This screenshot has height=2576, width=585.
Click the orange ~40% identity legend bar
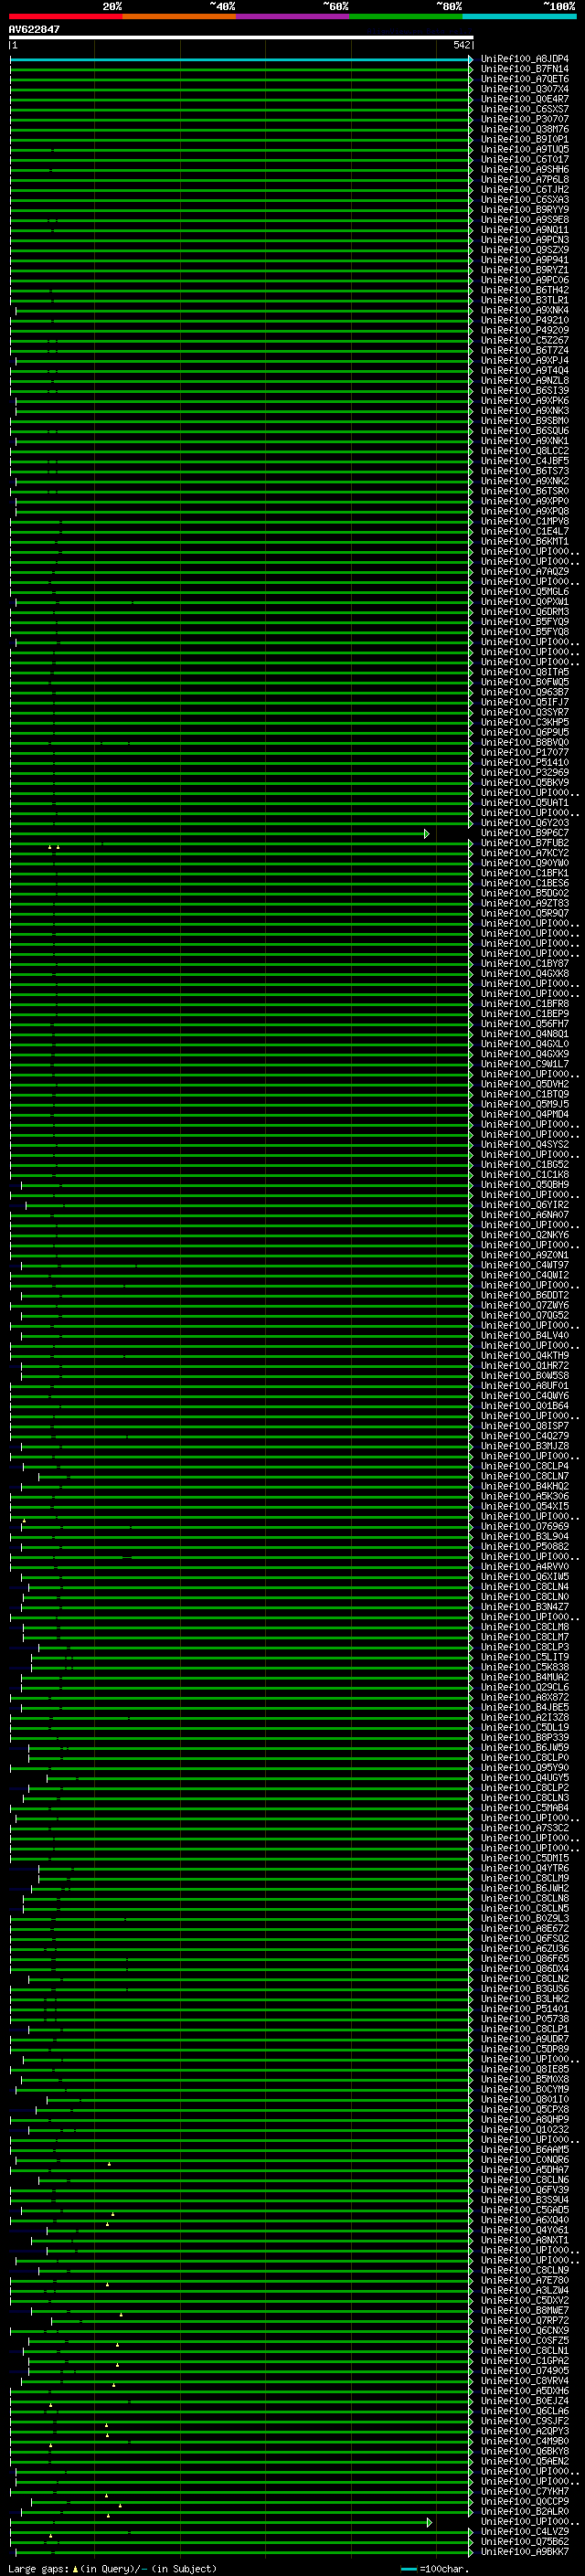click(179, 16)
